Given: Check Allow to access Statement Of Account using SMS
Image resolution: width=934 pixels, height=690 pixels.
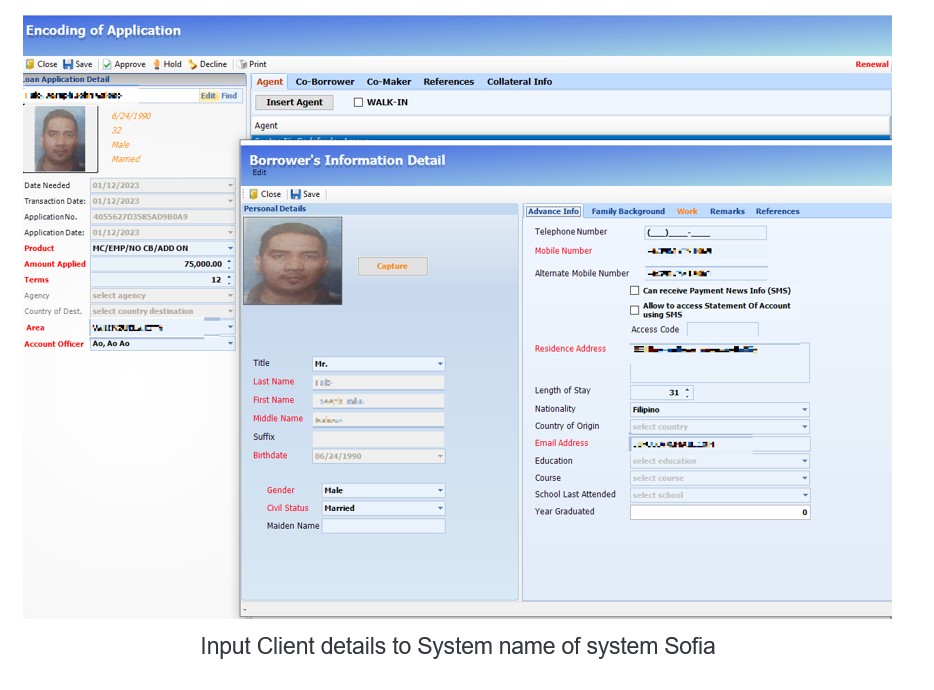Looking at the screenshot, I should click(634, 310).
